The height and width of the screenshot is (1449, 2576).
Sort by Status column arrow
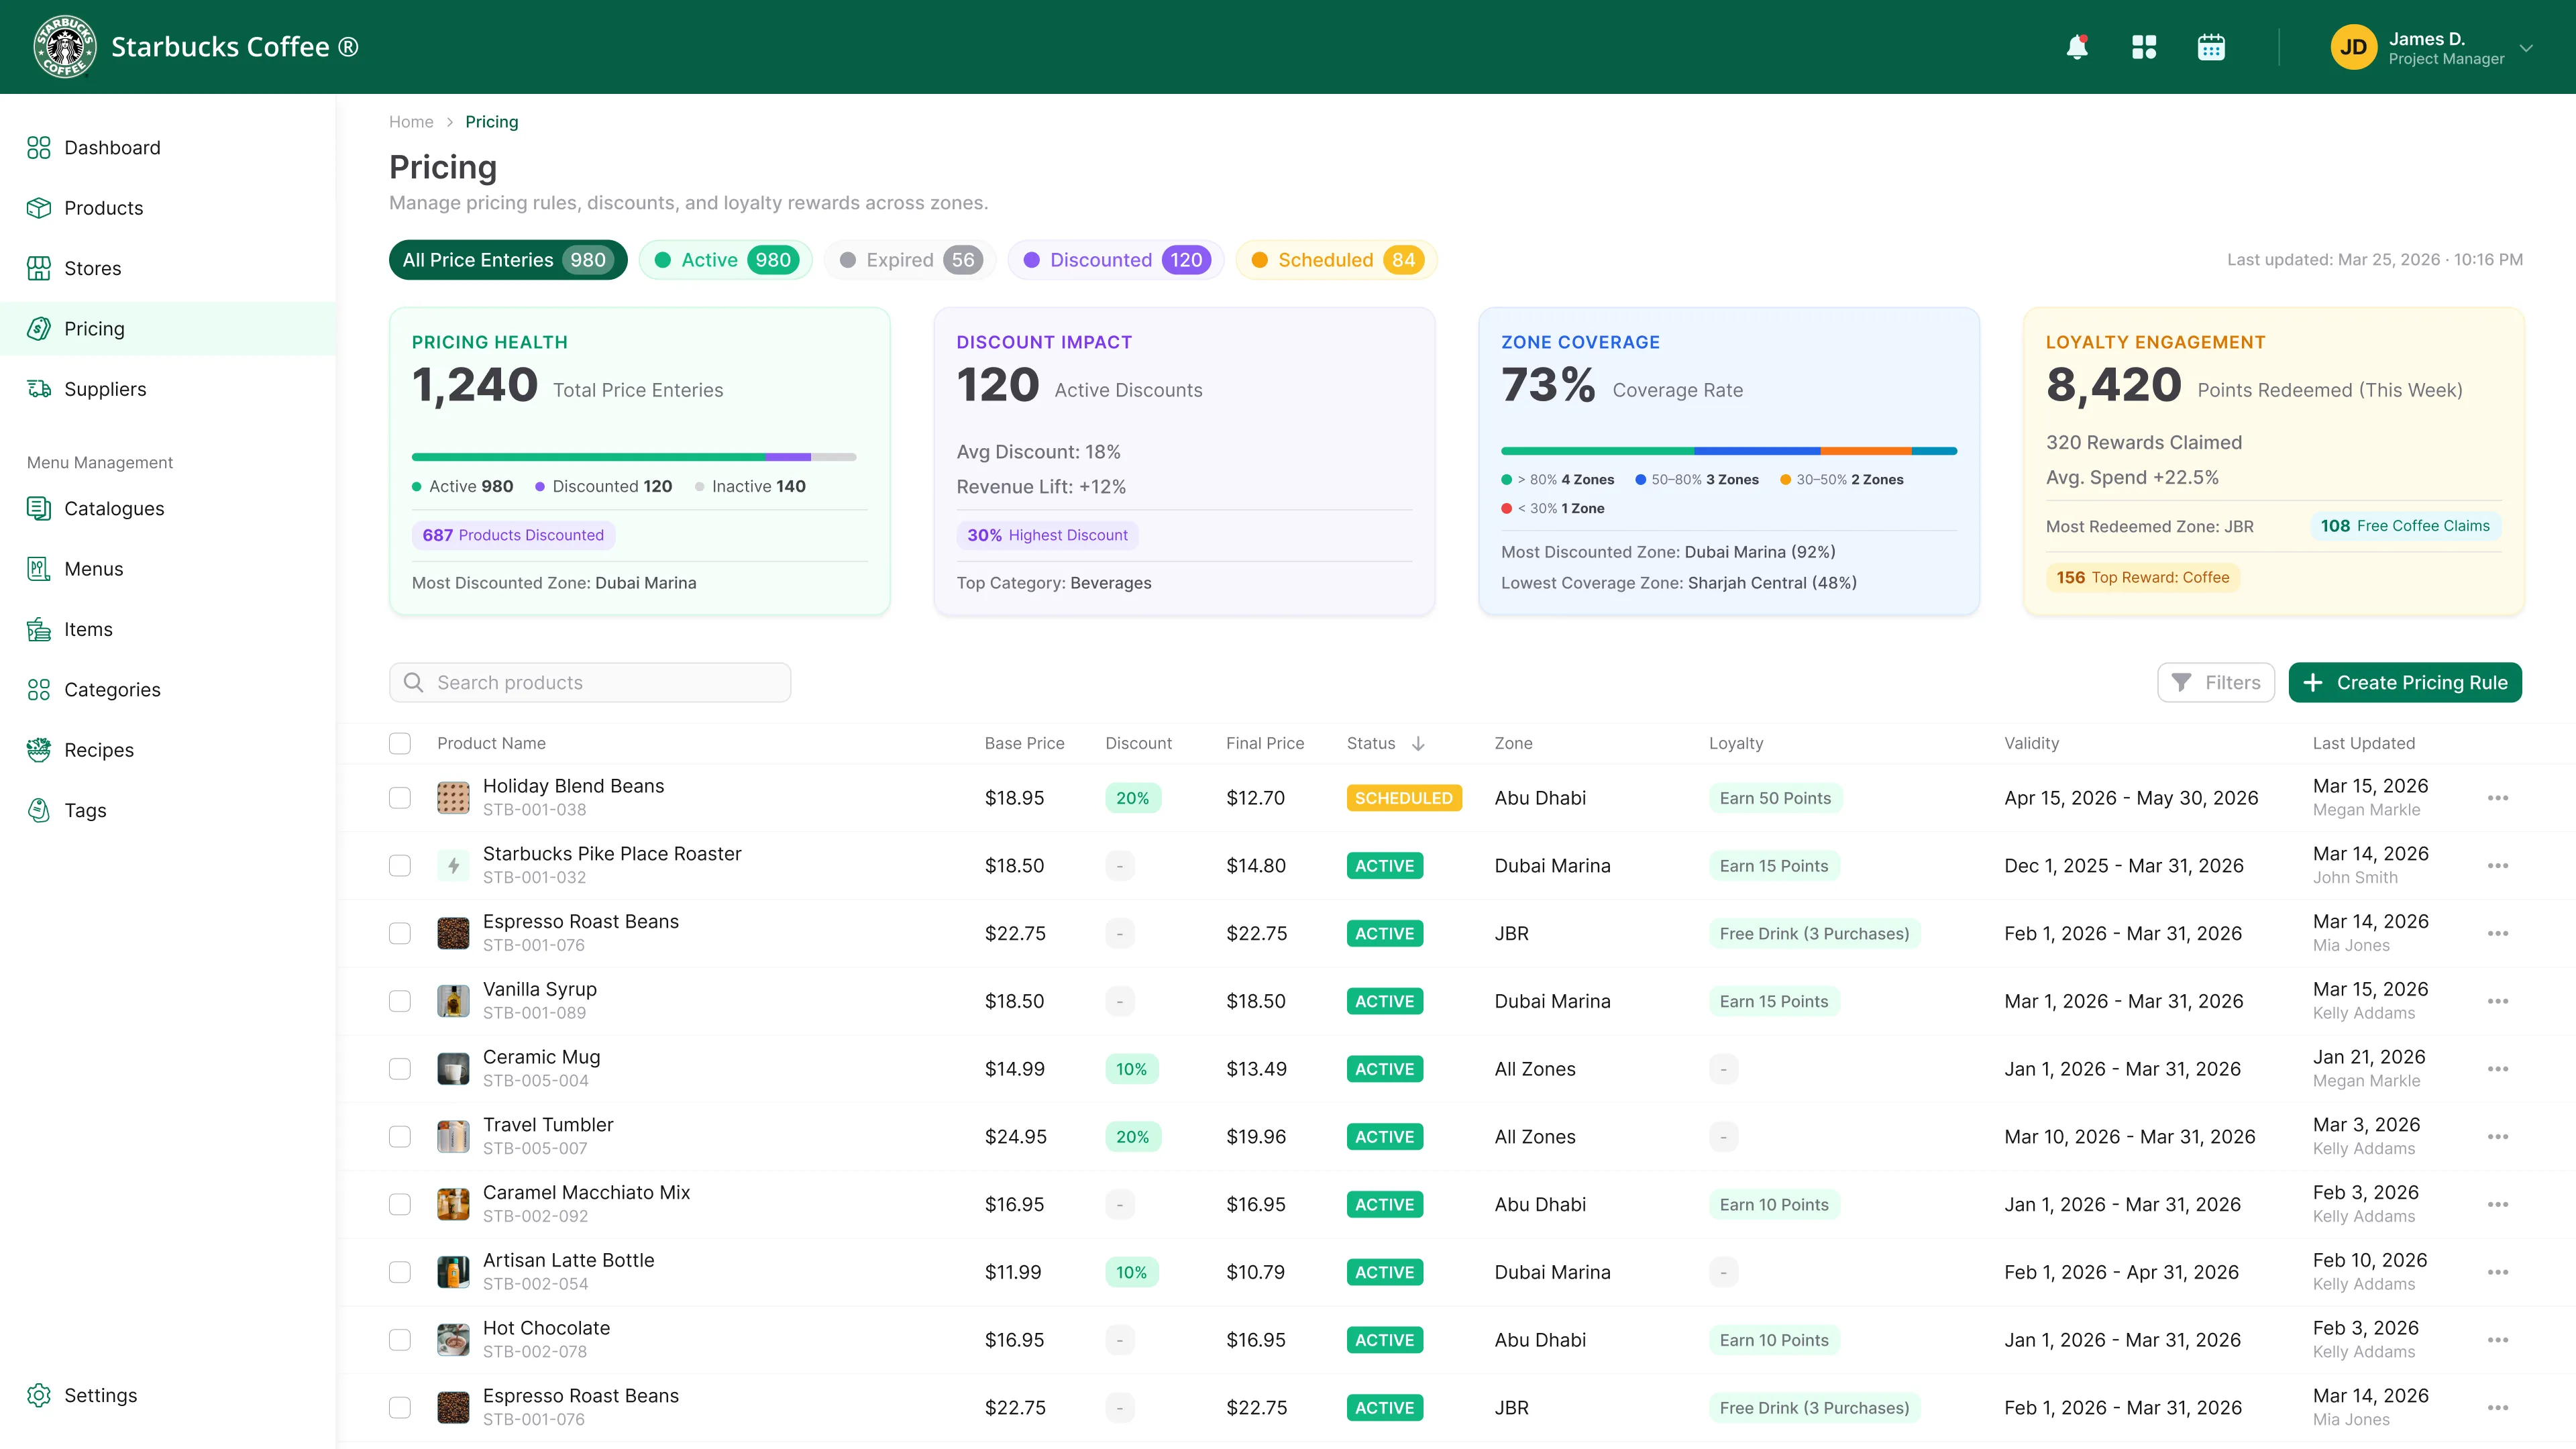coord(1418,743)
